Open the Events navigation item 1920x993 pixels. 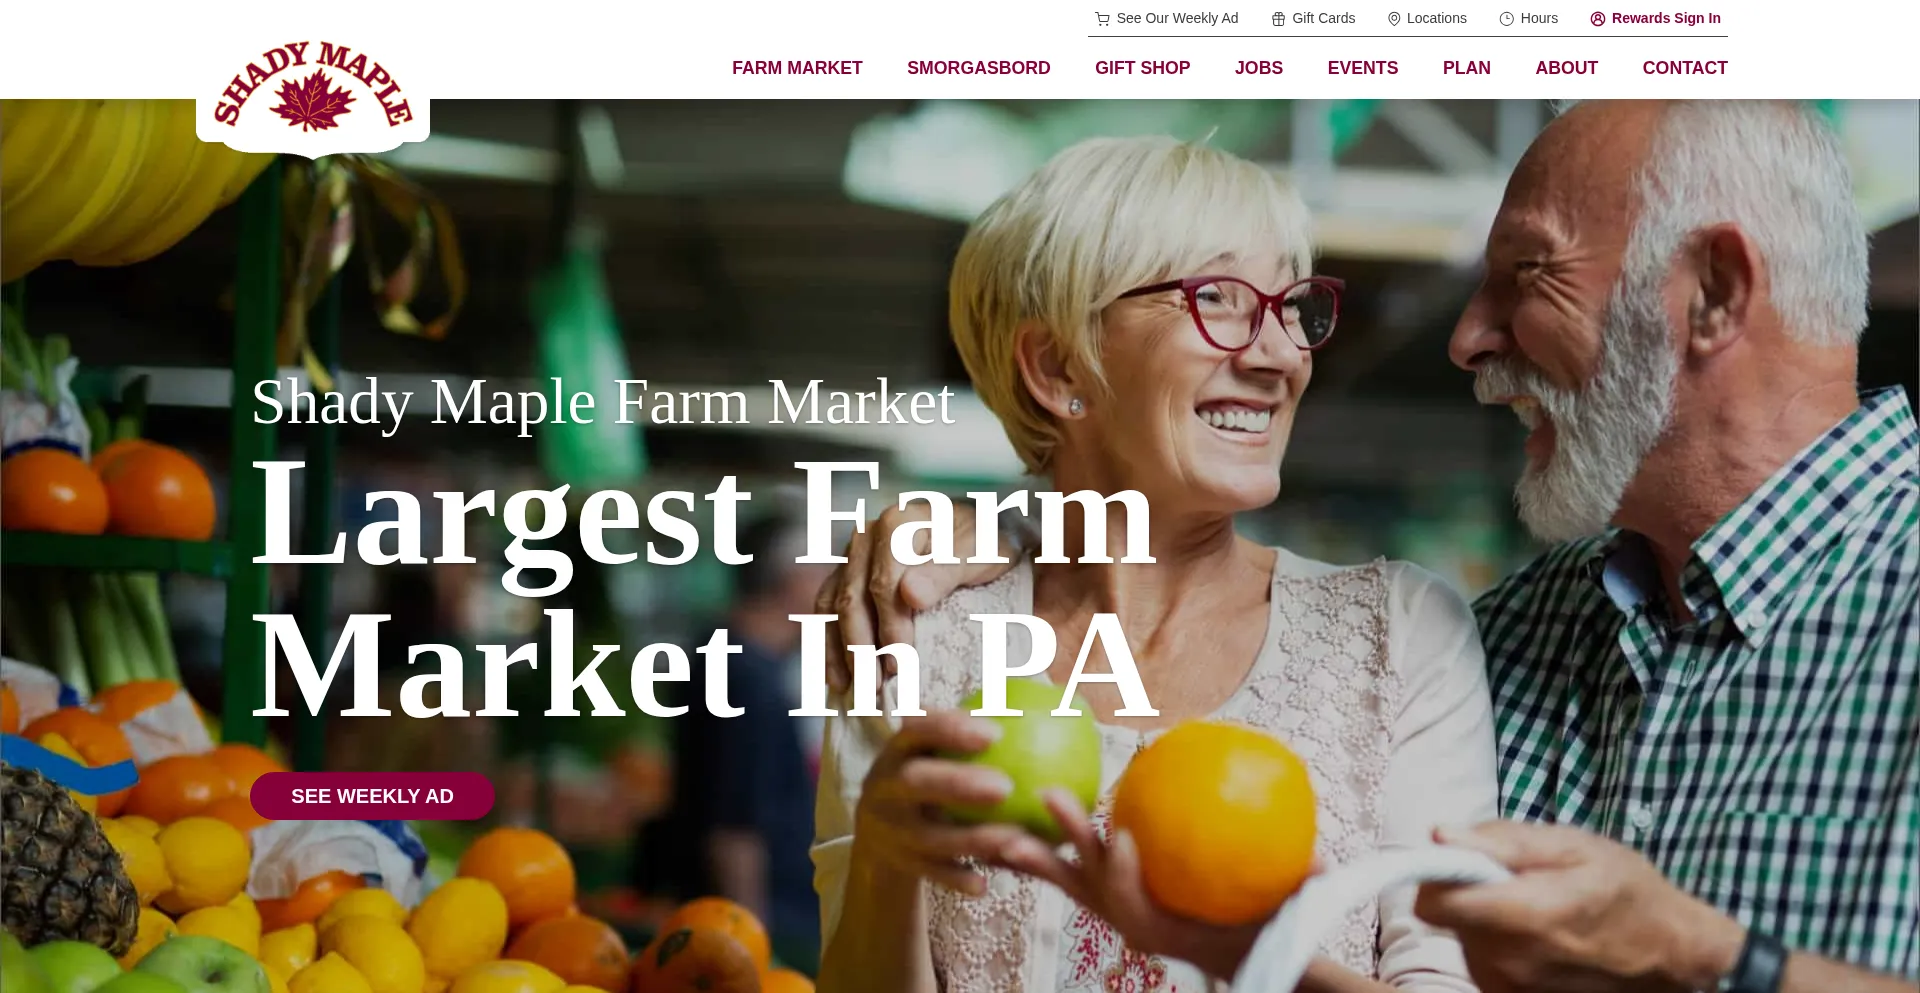click(x=1362, y=68)
